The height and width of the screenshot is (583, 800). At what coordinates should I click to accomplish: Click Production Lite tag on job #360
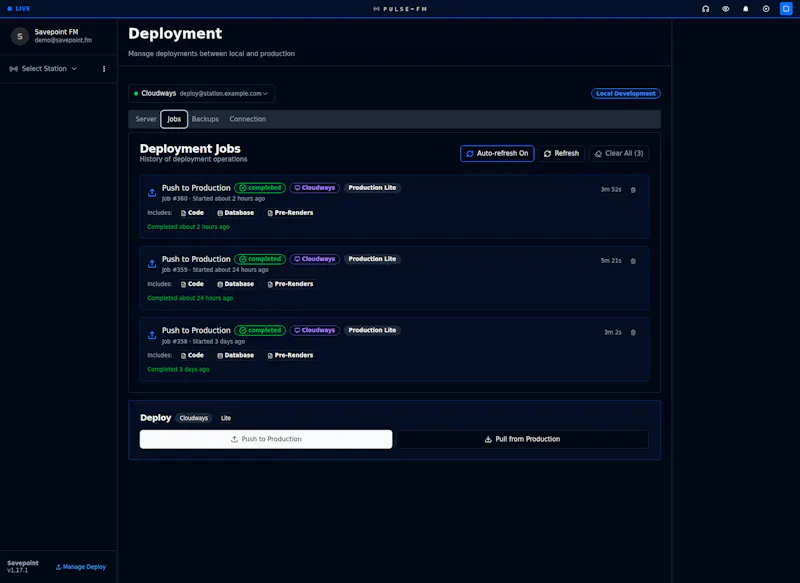point(372,188)
